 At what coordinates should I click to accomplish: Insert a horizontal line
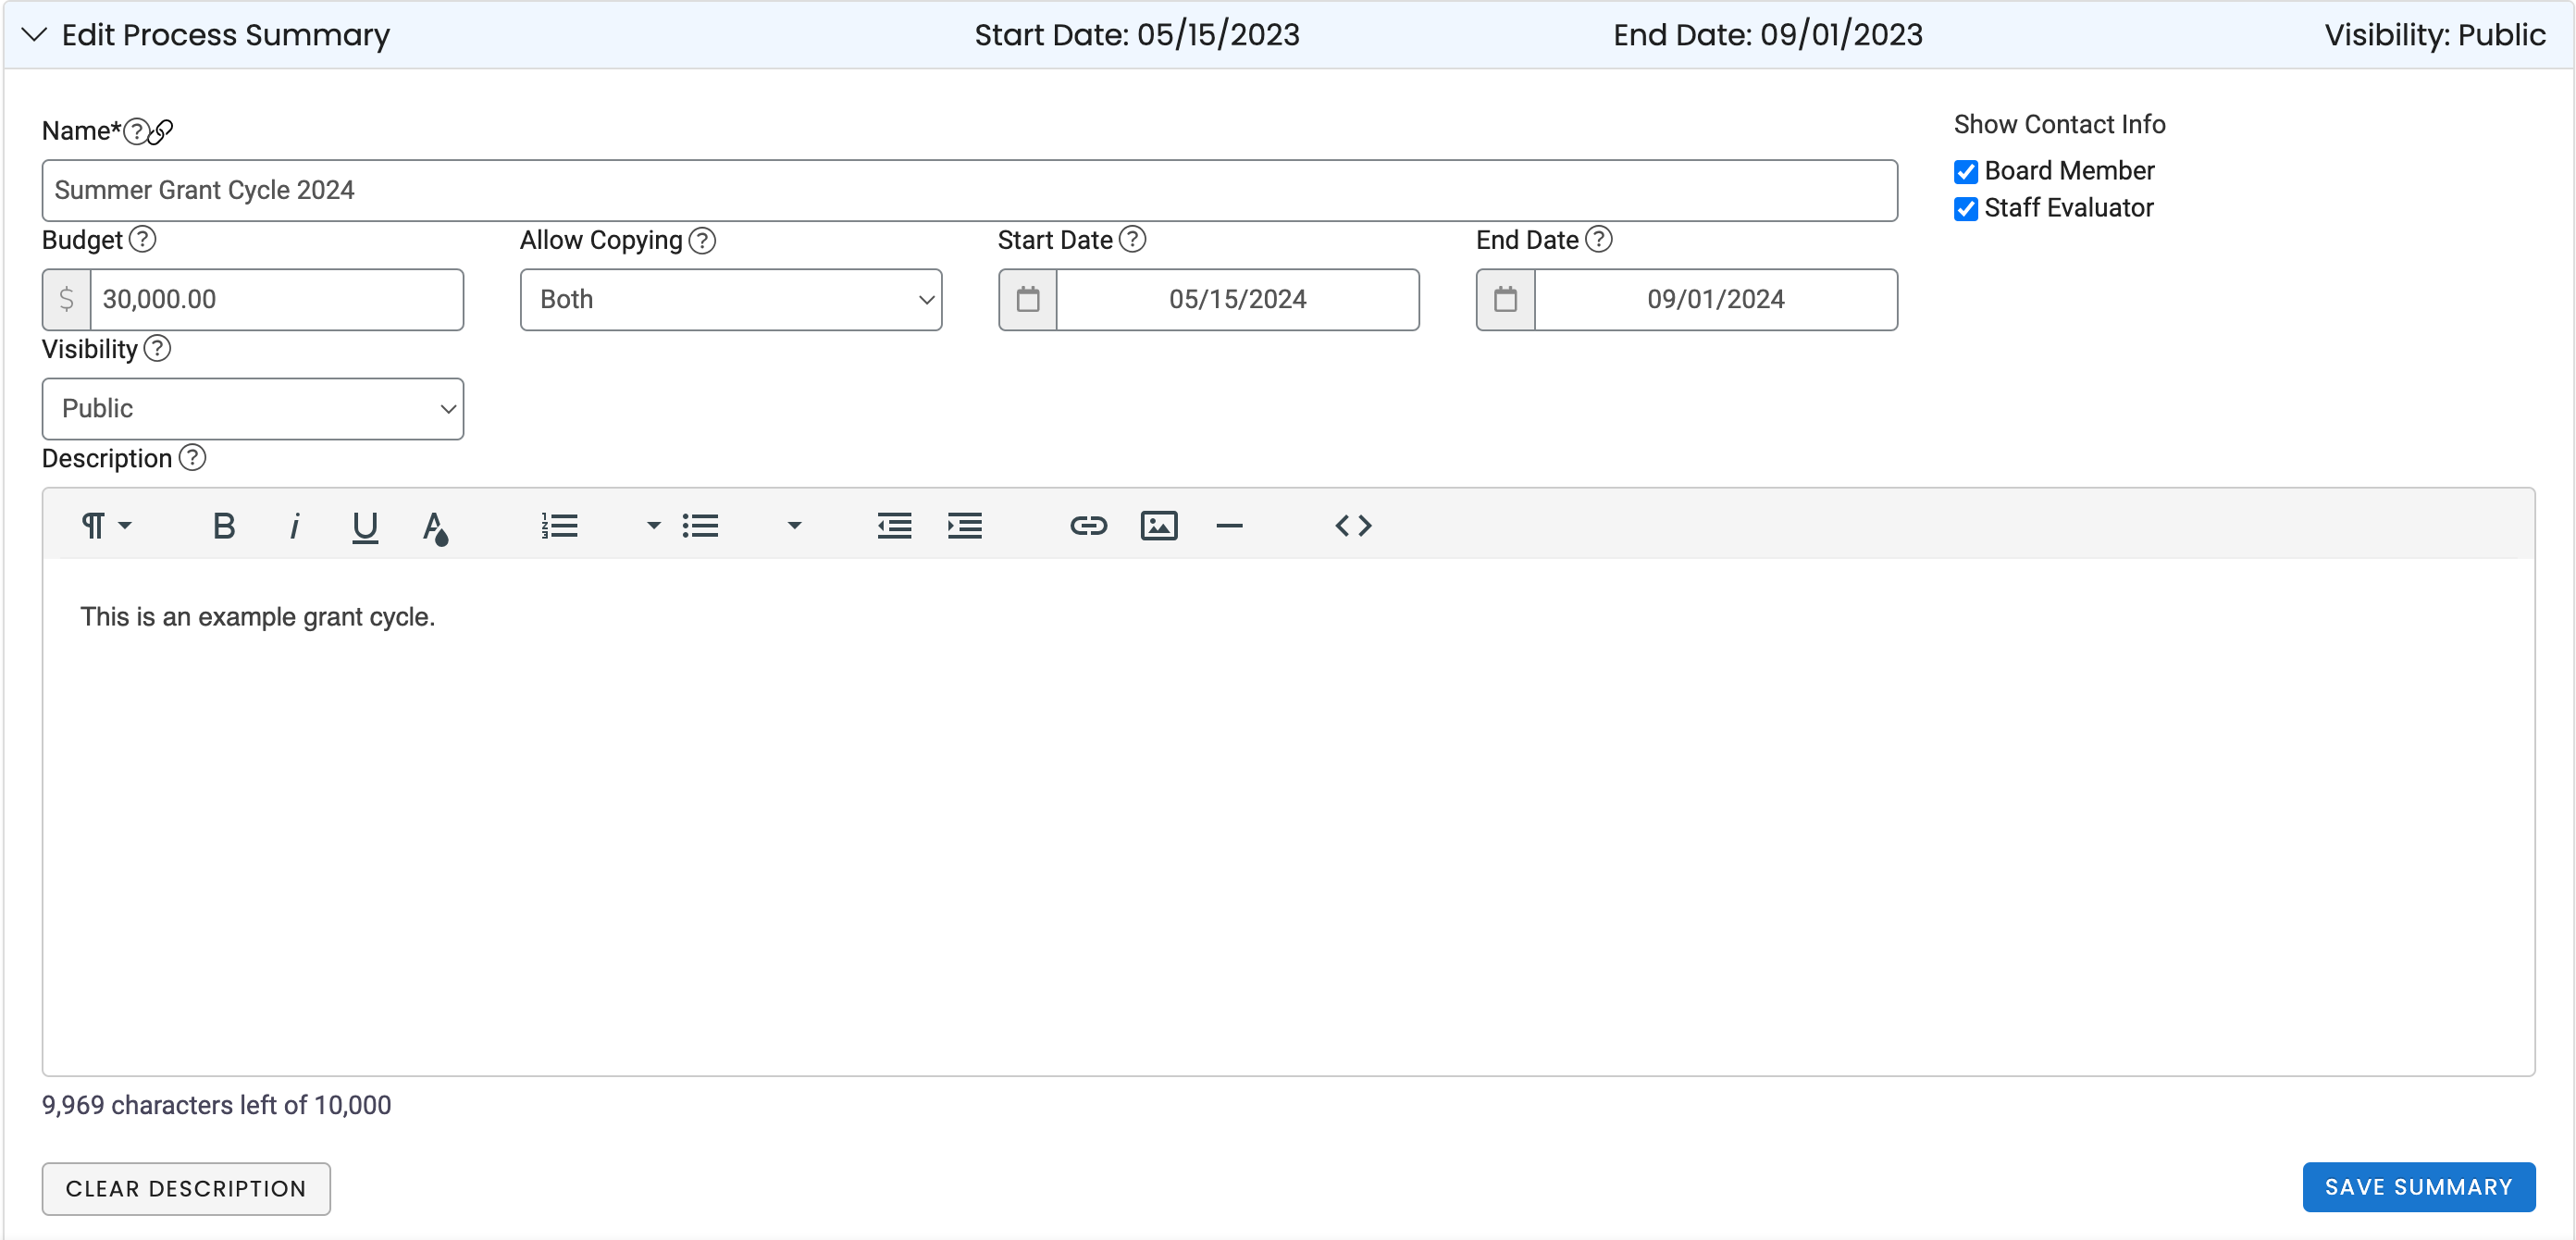[1229, 525]
